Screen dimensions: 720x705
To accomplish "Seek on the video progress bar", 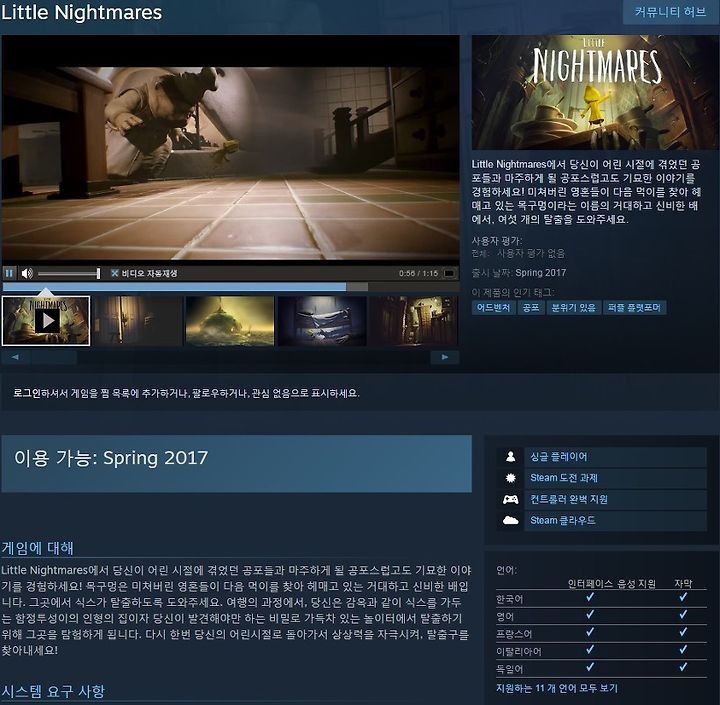I will (x=231, y=287).
